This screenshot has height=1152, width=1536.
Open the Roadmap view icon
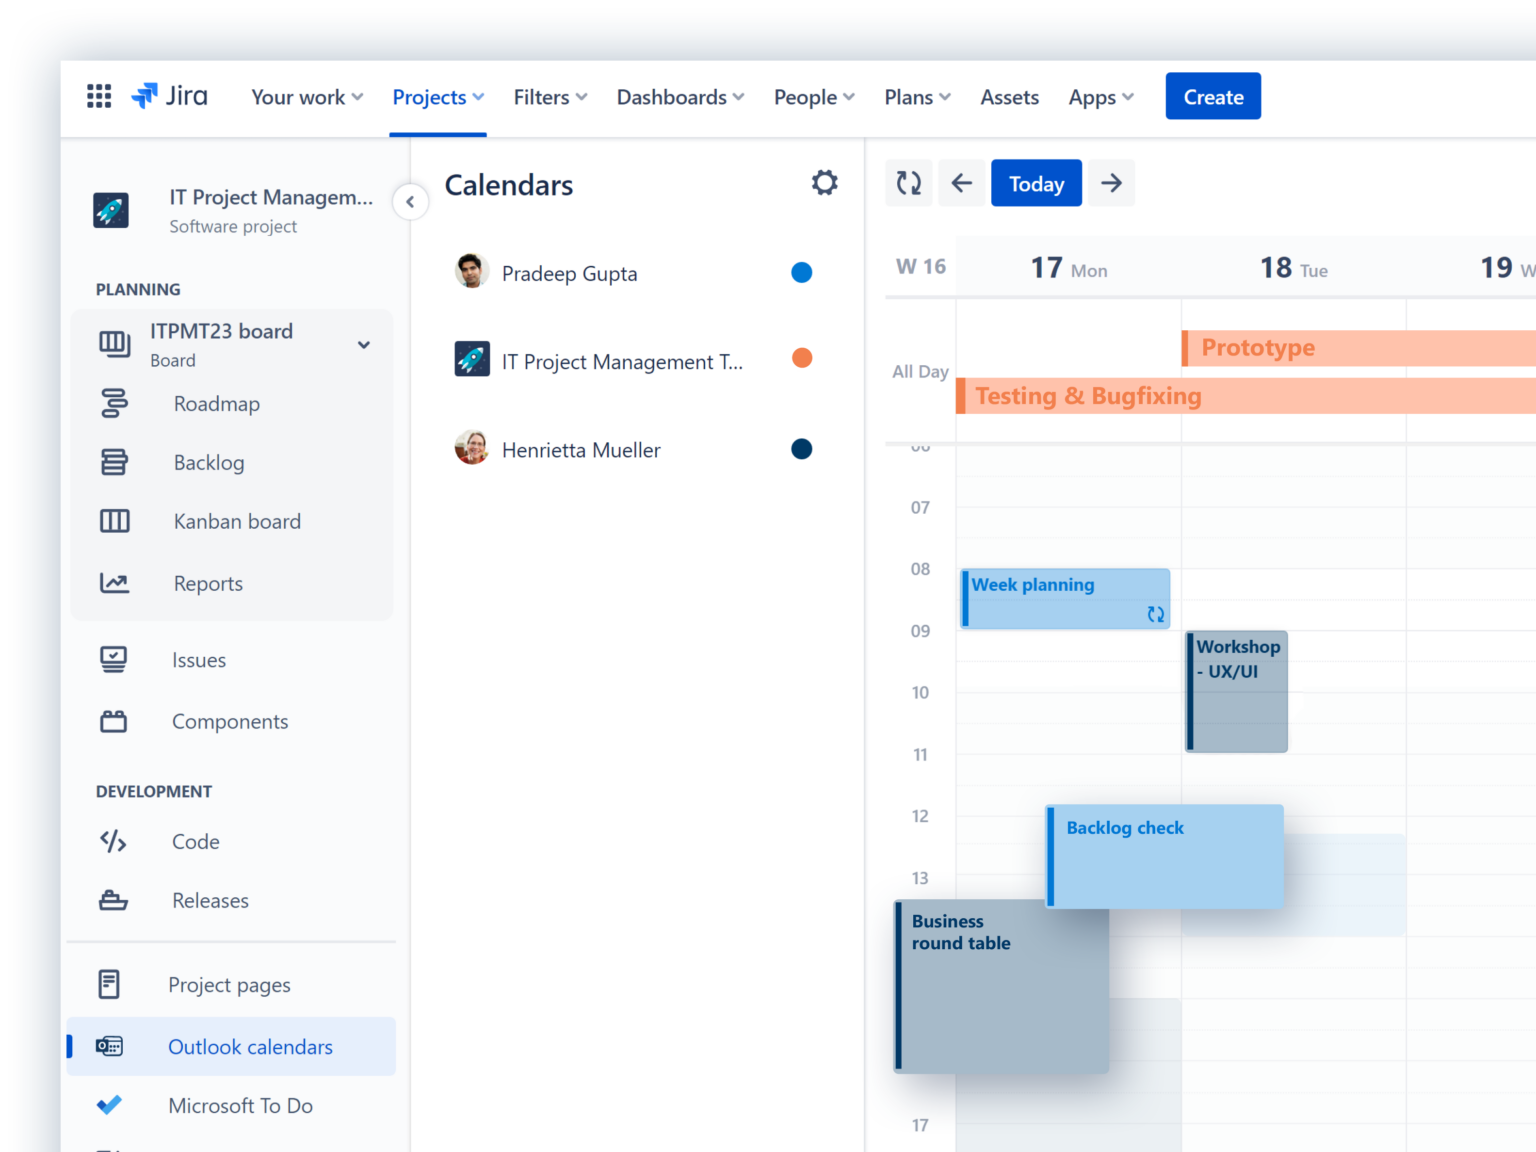(115, 403)
